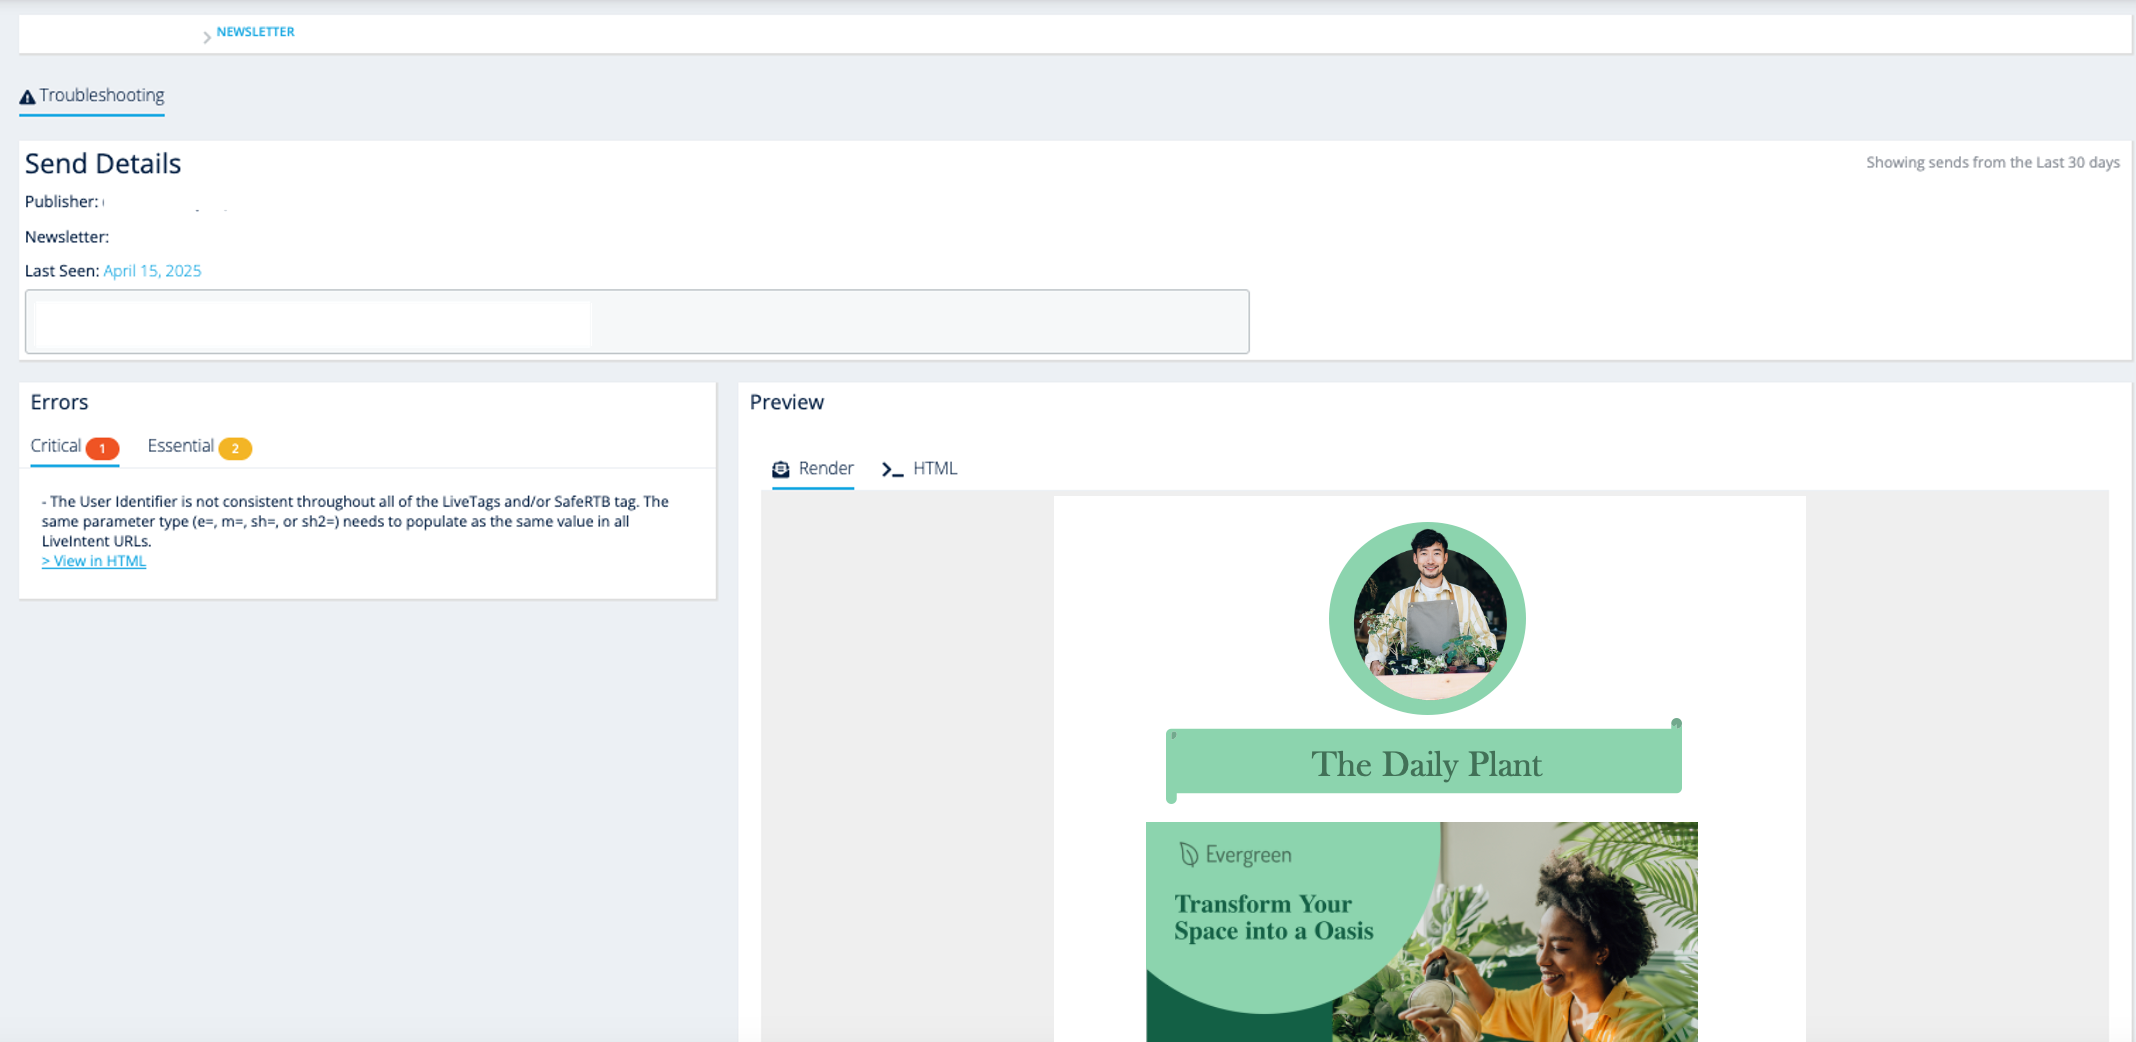Select the Critical errors tab label

pos(56,446)
